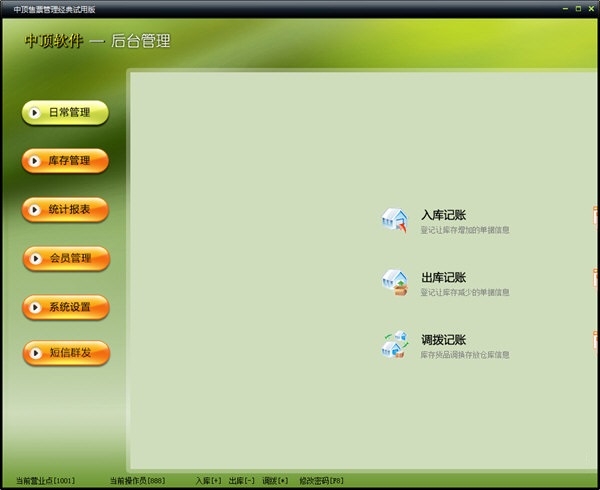The height and width of the screenshot is (490, 600).
Task: Select the 会员管理 sidebar button
Action: click(x=66, y=259)
